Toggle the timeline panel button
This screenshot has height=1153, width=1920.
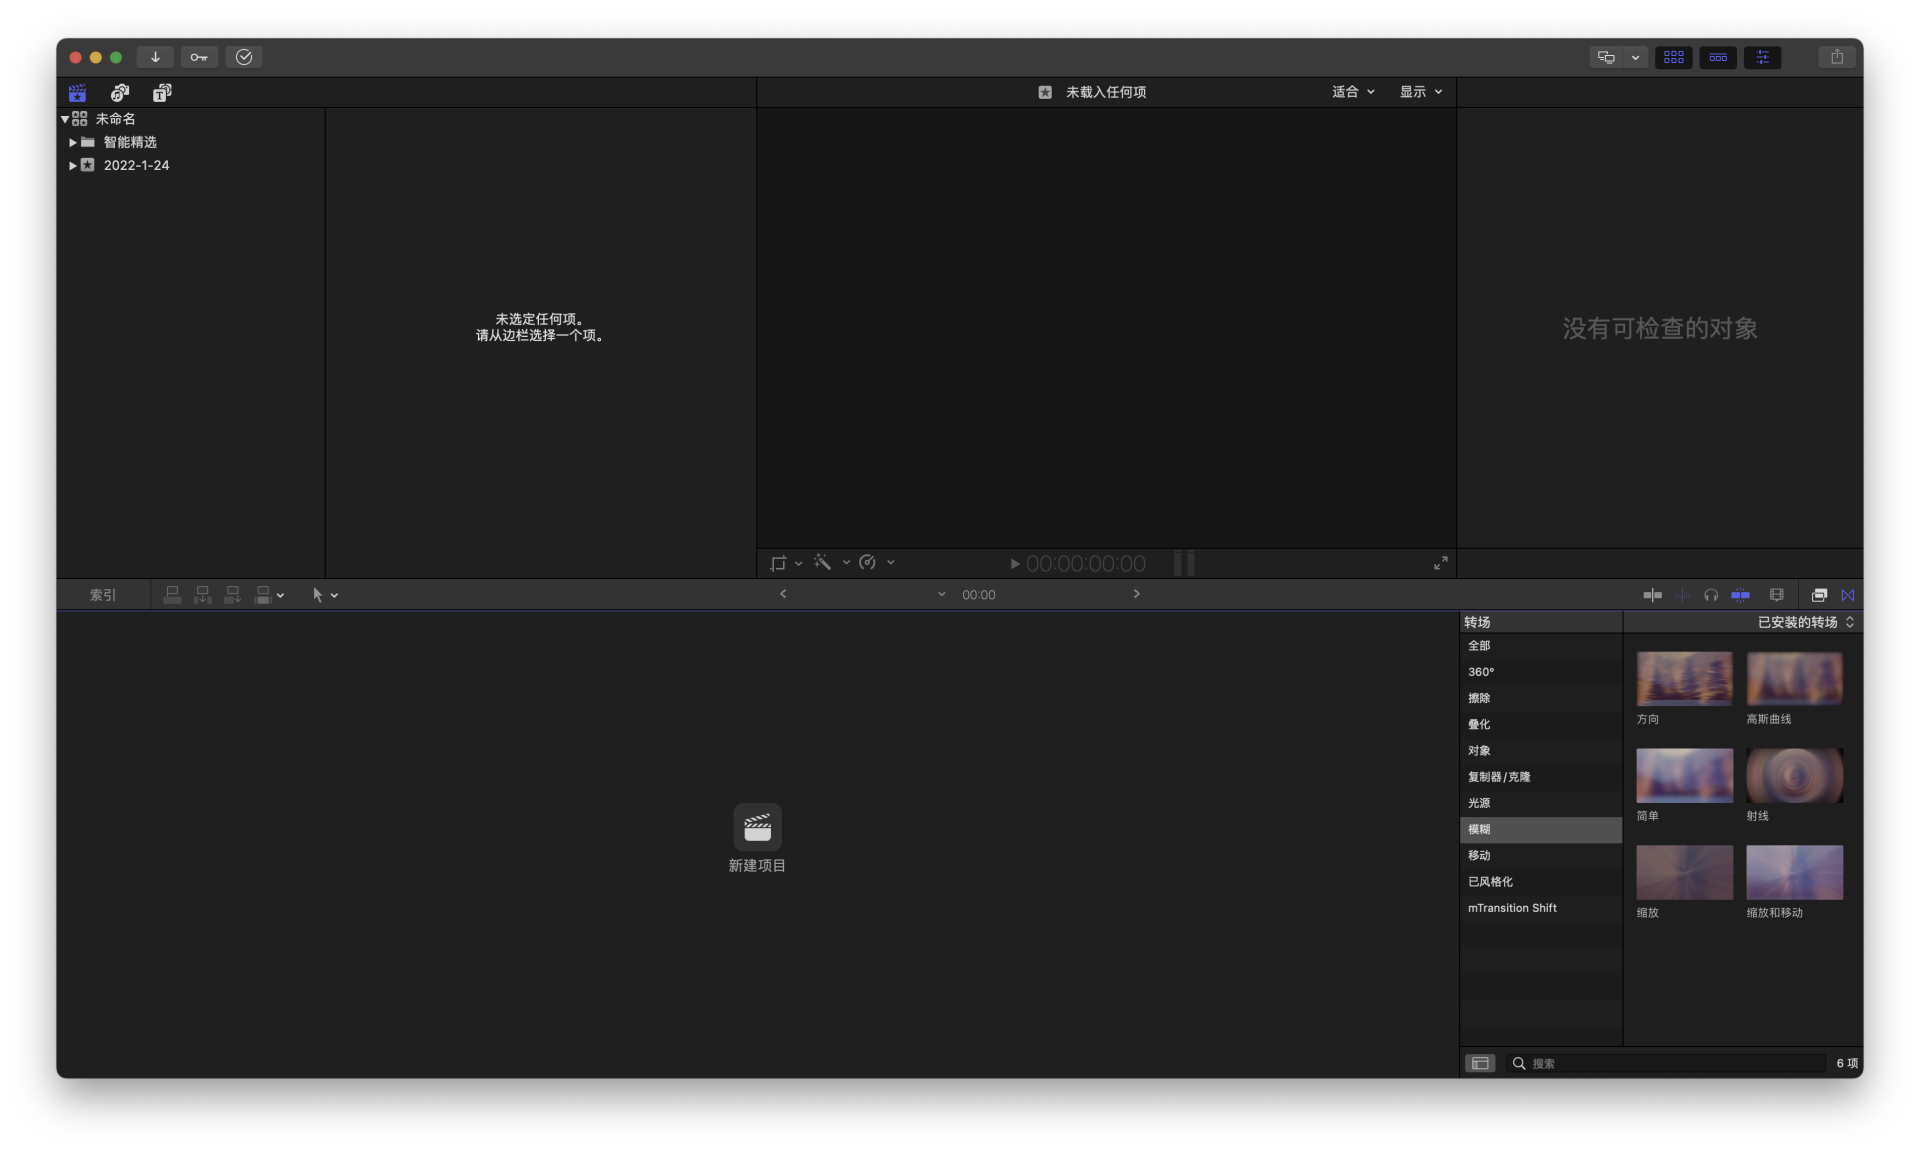[1718, 57]
